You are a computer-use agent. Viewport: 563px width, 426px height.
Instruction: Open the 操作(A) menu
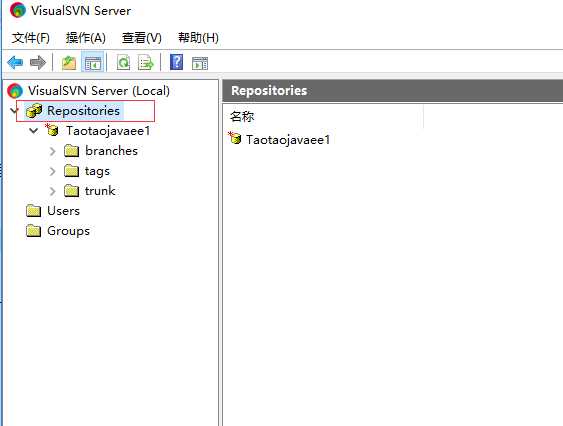85,38
